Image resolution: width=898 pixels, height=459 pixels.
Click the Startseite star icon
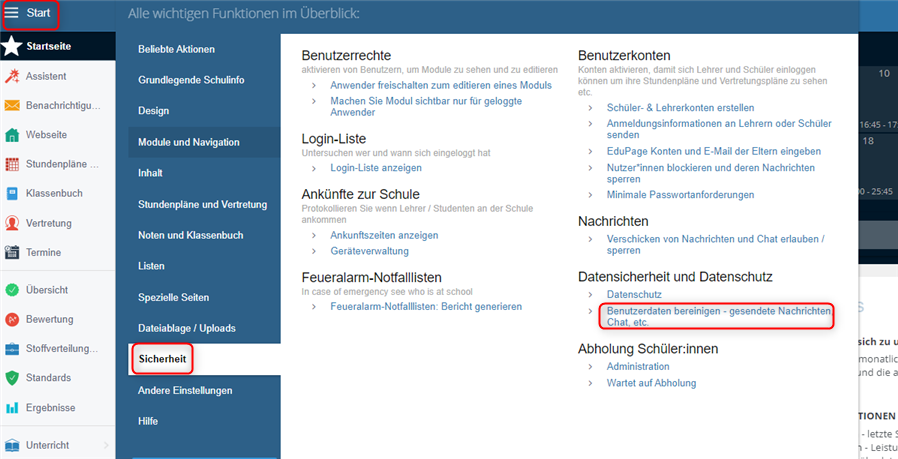coord(12,46)
